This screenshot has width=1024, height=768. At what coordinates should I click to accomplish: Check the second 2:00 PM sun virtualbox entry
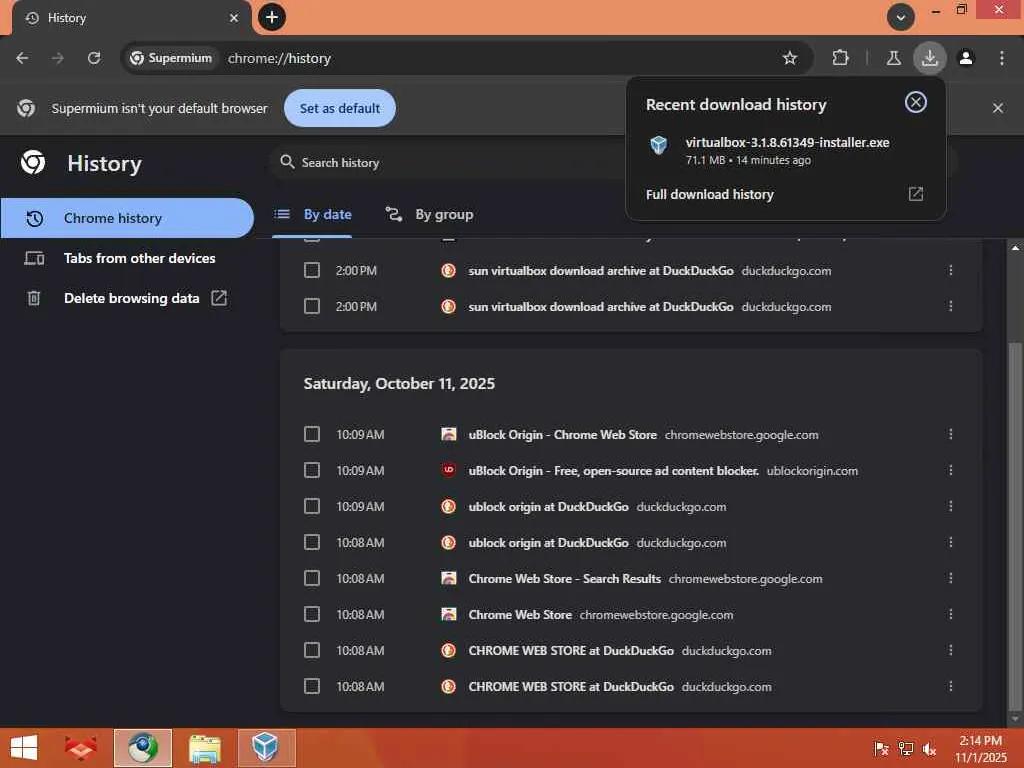(312, 306)
